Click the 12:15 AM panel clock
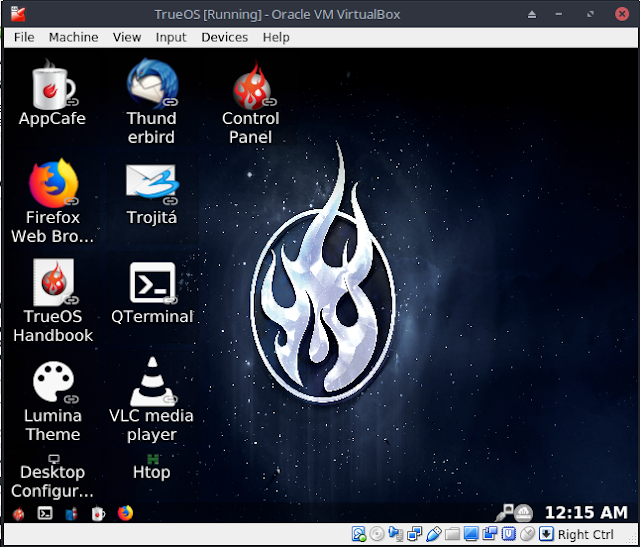Image resolution: width=640 pixels, height=547 pixels. [x=586, y=513]
